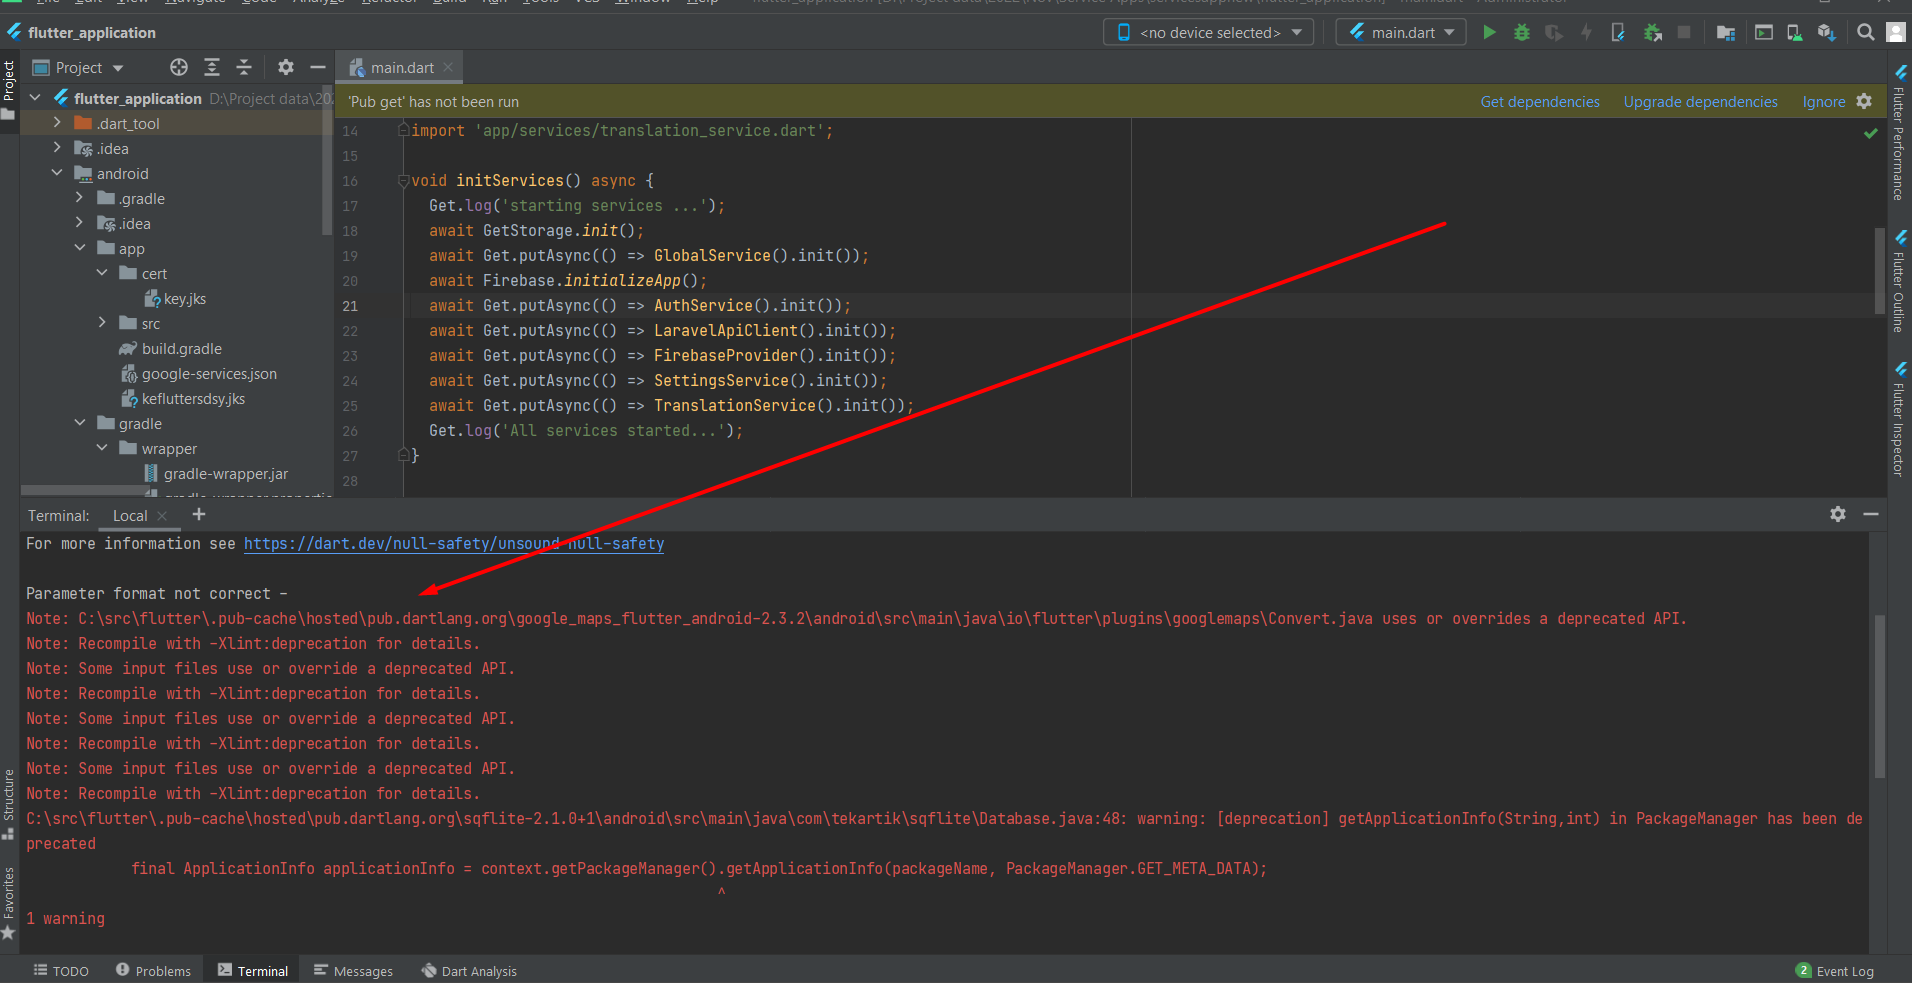
Task: Click Select Opened File target icon
Action: [x=179, y=67]
